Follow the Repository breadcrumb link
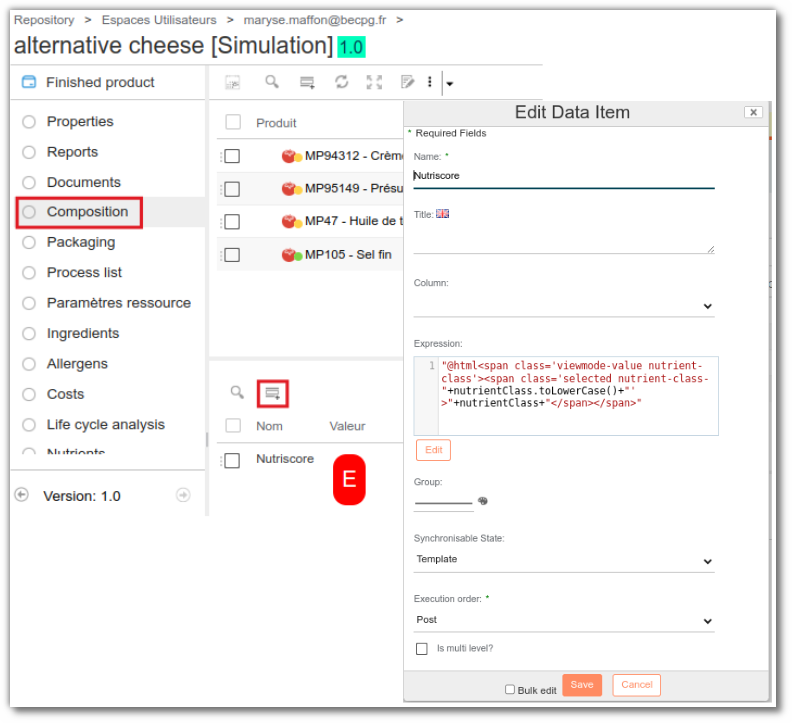The height and width of the screenshot is (723, 792). point(44,20)
